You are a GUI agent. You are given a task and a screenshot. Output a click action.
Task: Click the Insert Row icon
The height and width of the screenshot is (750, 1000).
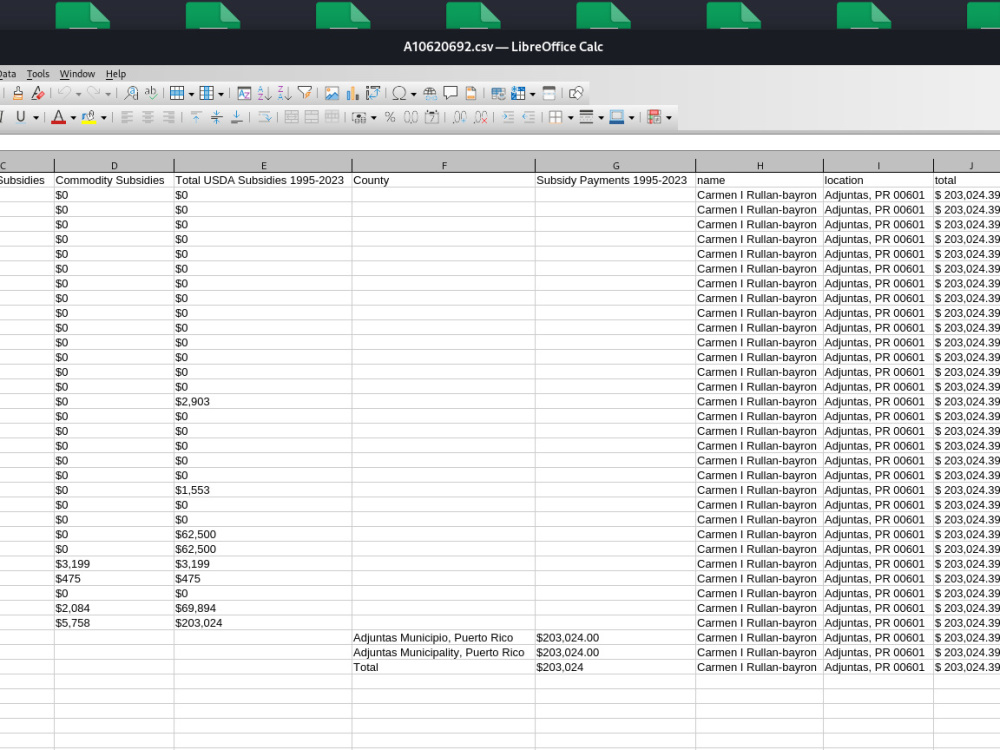click(x=177, y=94)
